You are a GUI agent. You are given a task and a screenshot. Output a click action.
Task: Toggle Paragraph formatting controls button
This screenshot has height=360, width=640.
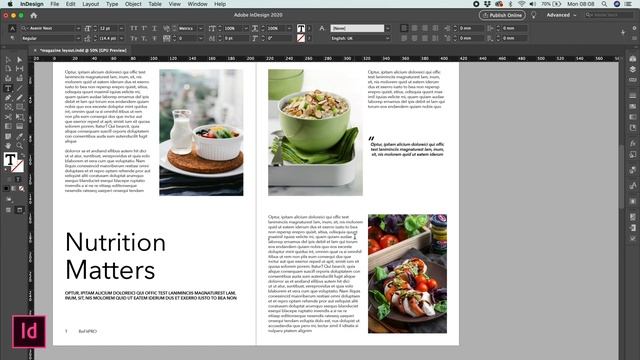click(x=12, y=38)
